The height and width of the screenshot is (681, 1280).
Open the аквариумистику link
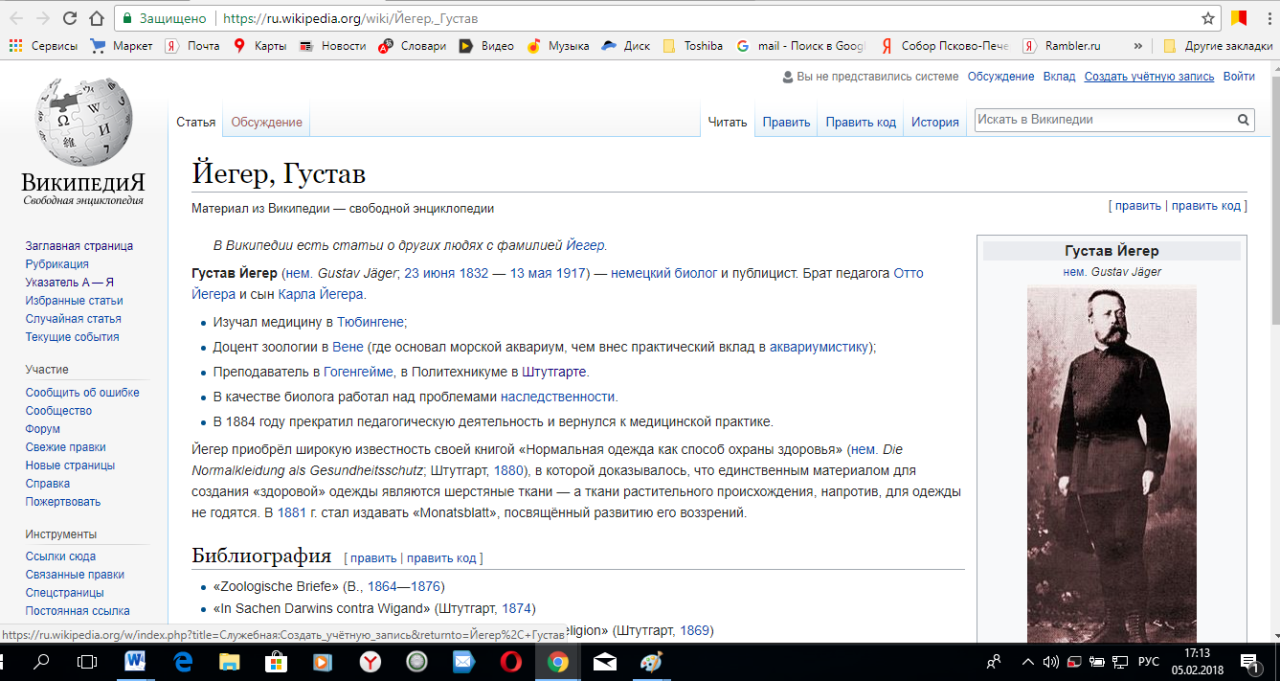(x=819, y=347)
